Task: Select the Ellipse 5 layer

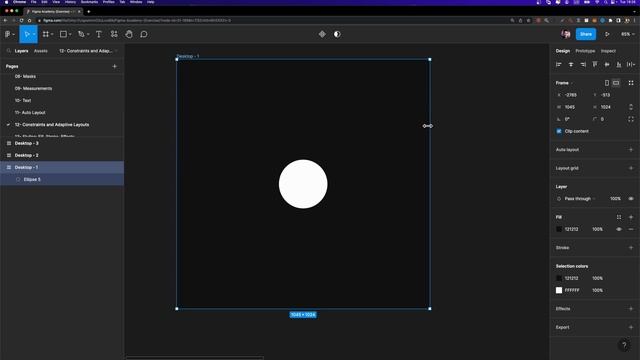Action: click(62, 180)
